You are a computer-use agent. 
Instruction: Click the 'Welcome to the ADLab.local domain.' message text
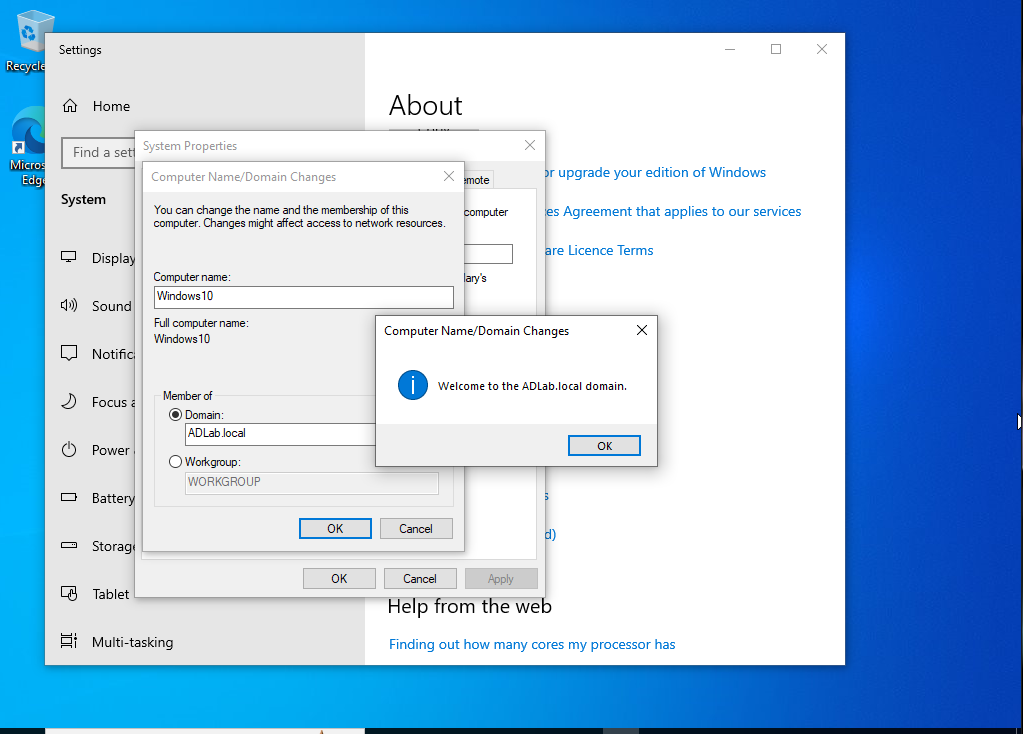click(x=532, y=386)
